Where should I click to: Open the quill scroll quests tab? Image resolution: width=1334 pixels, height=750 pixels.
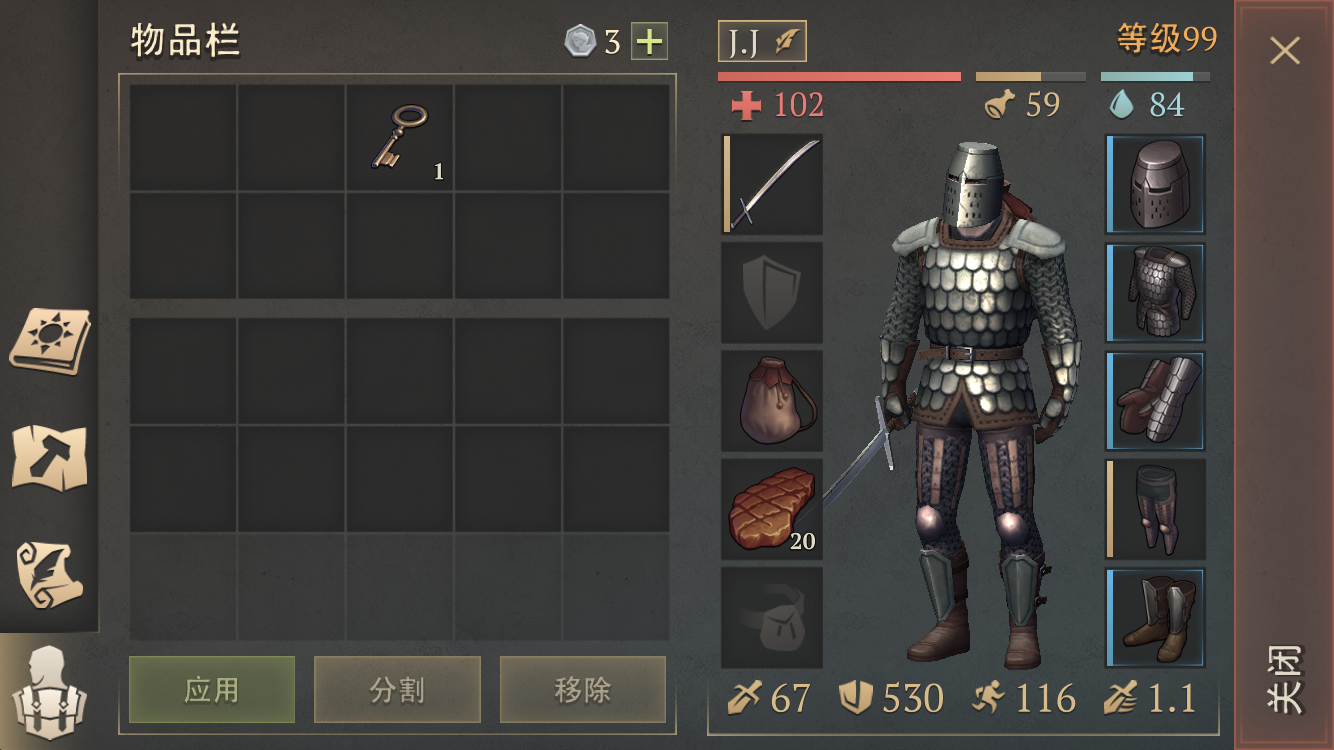pos(50,574)
